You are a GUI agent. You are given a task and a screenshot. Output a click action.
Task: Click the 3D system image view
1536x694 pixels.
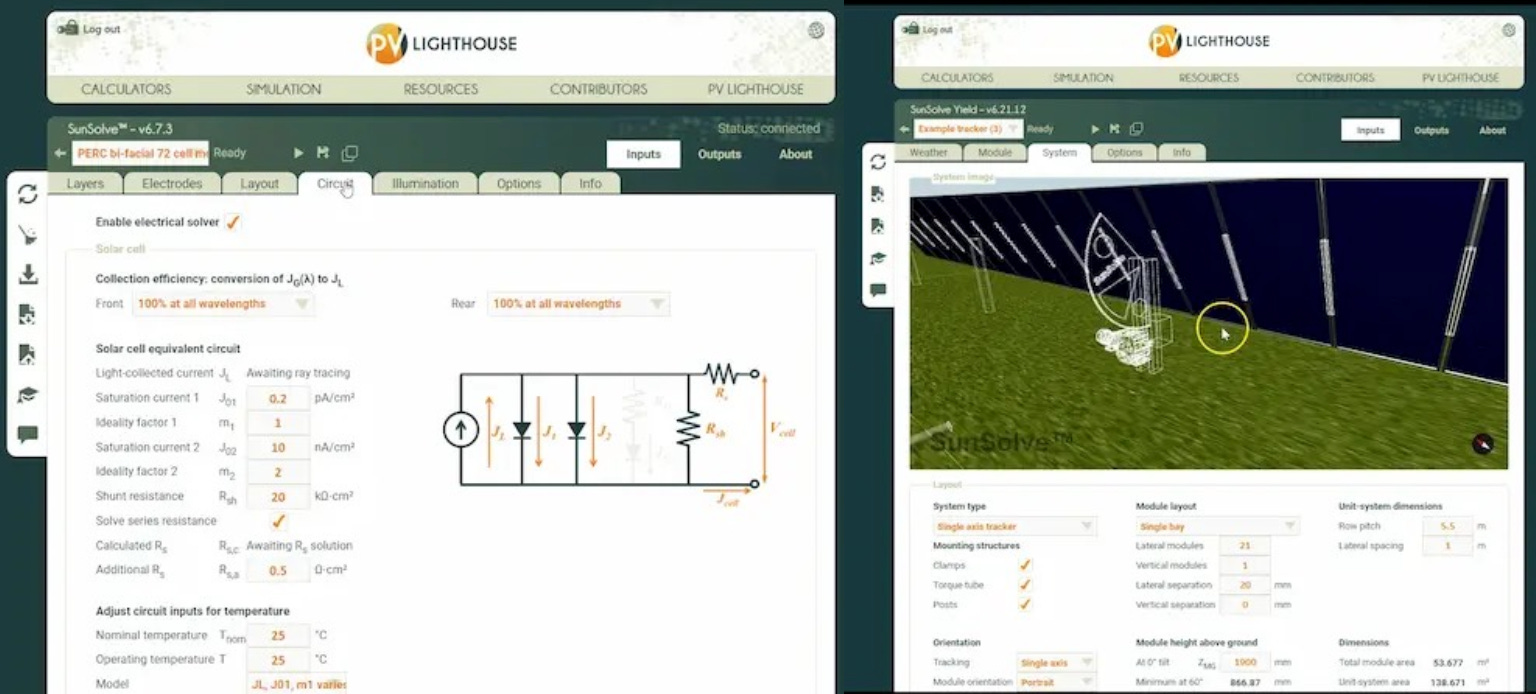coord(1208,324)
